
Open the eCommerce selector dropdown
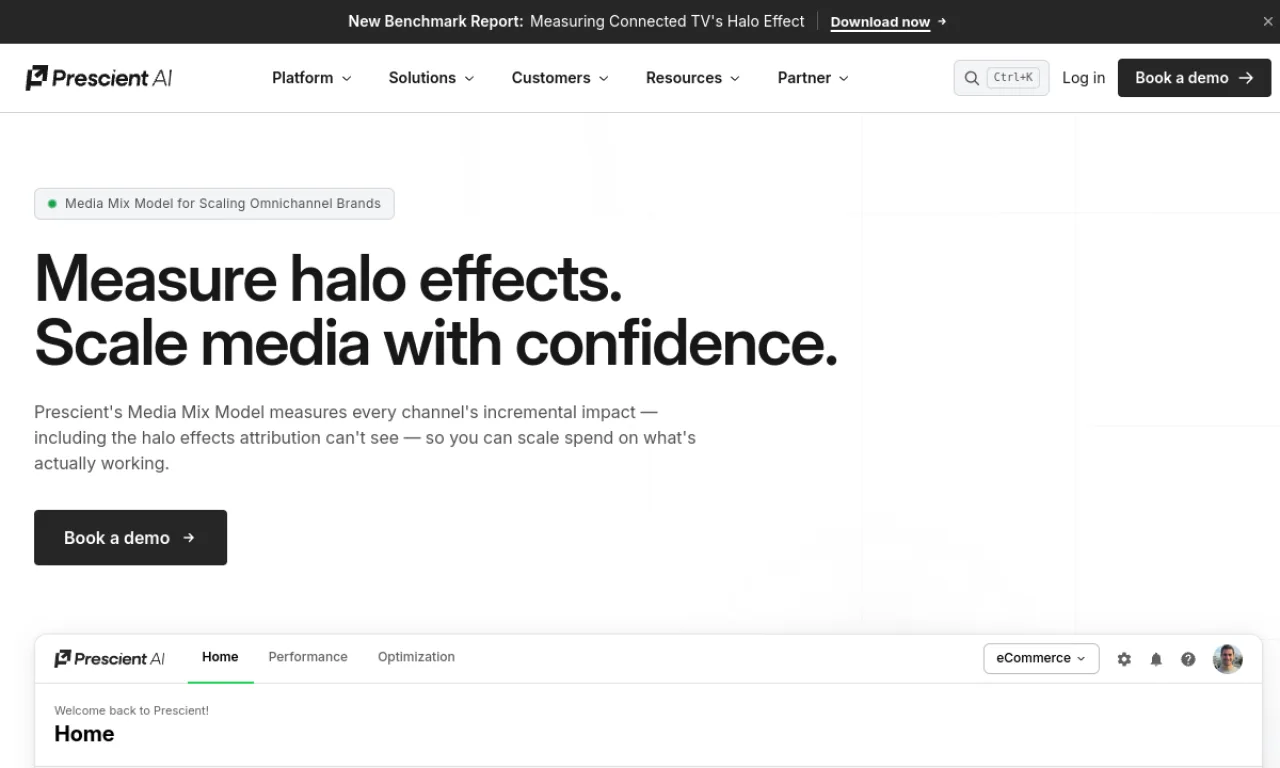1041,658
